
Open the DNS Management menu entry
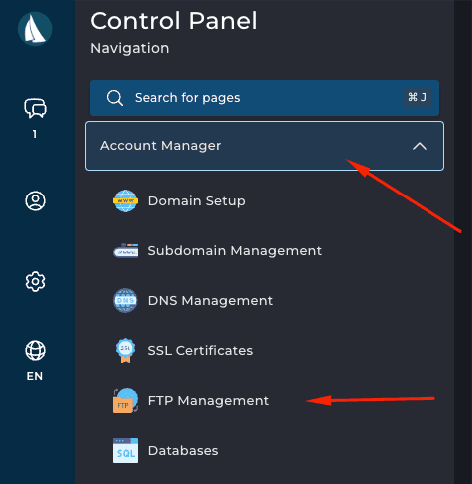pos(210,301)
